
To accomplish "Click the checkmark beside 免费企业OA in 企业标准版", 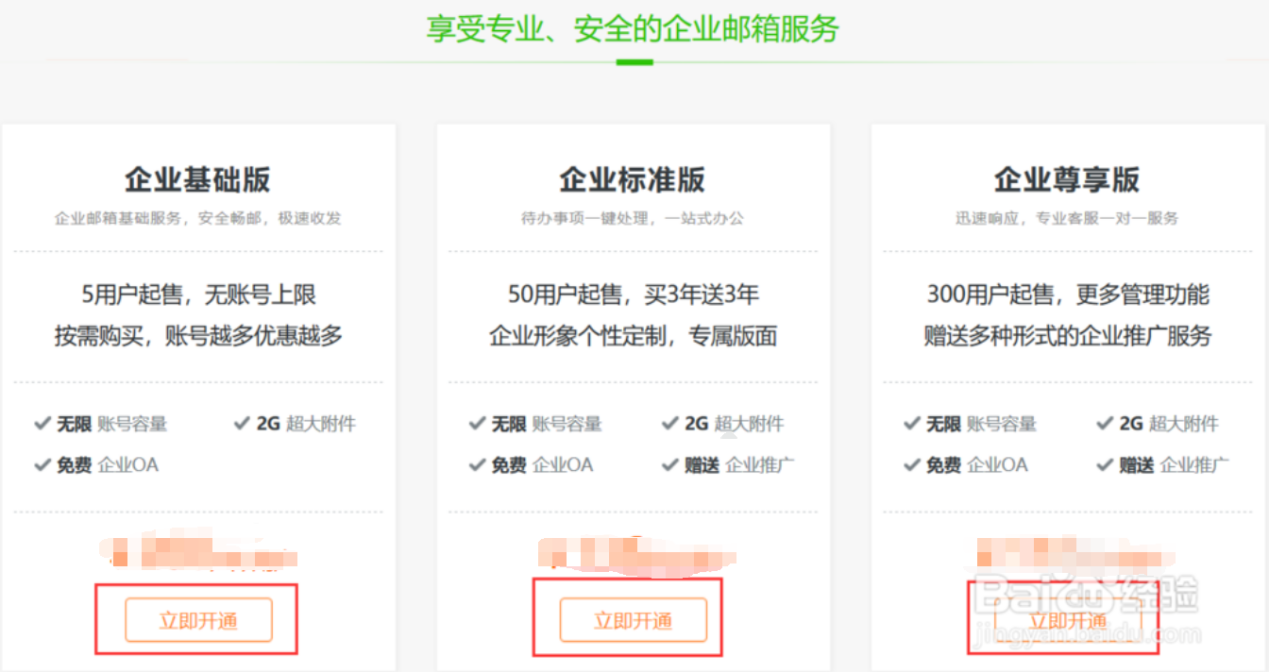I will [x=478, y=464].
